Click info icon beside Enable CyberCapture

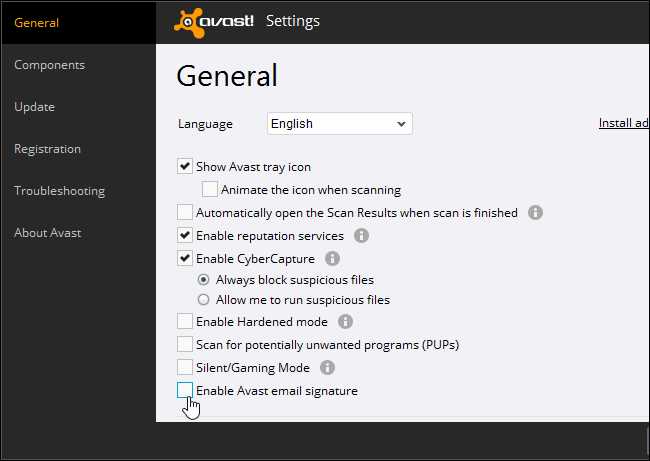pos(332,258)
